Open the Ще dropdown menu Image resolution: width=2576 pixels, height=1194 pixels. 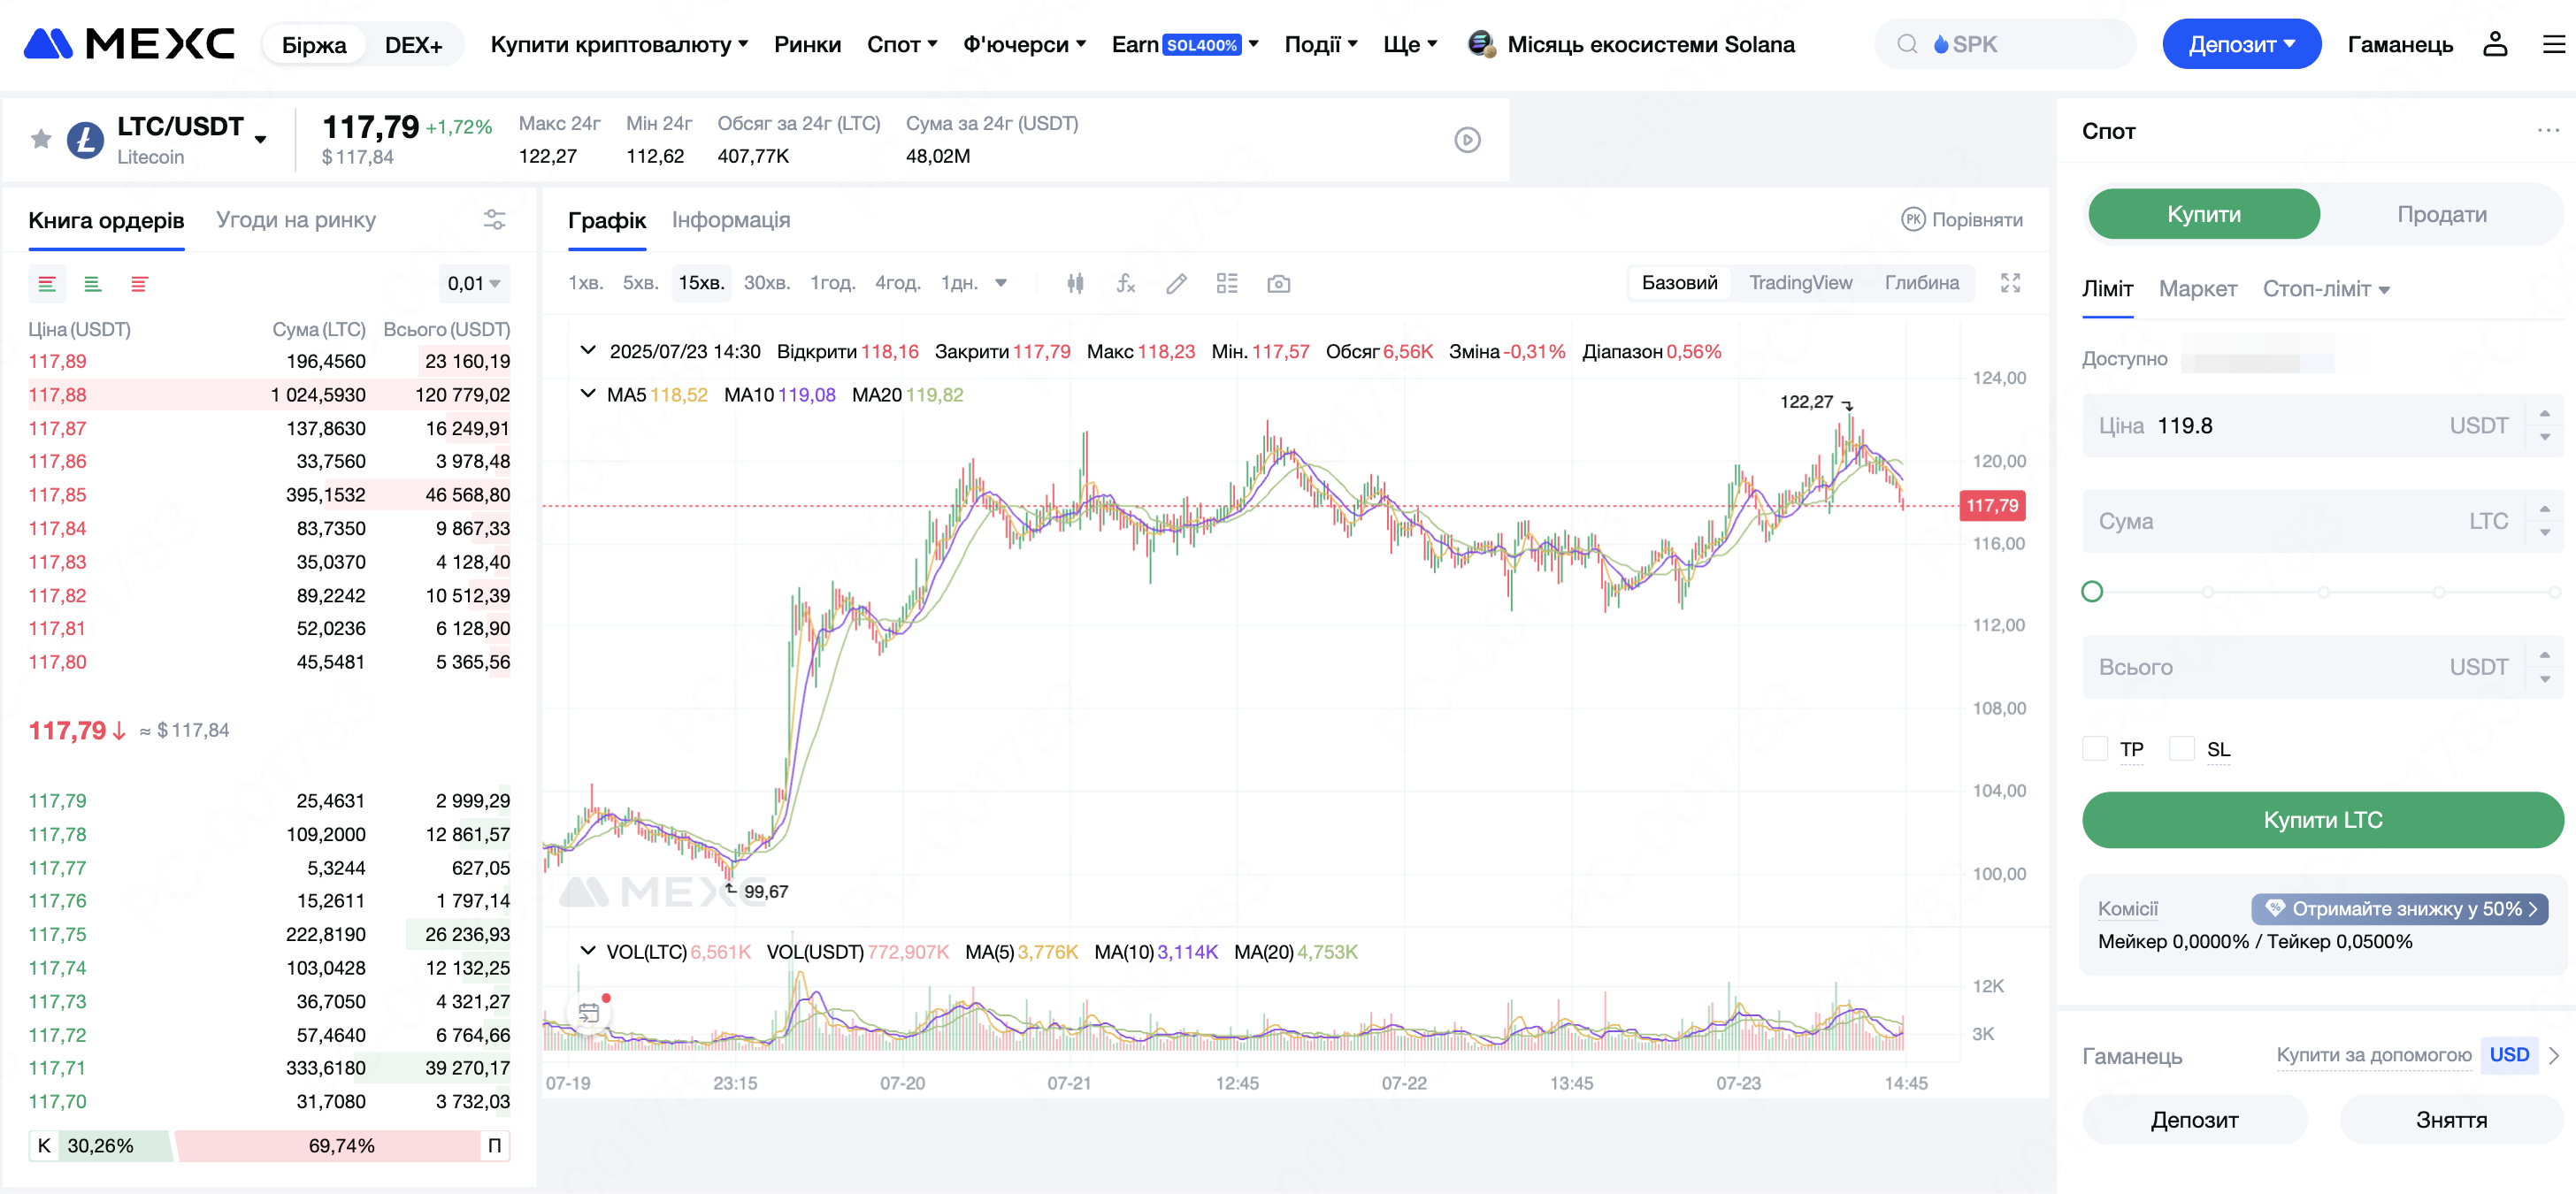(x=1410, y=44)
